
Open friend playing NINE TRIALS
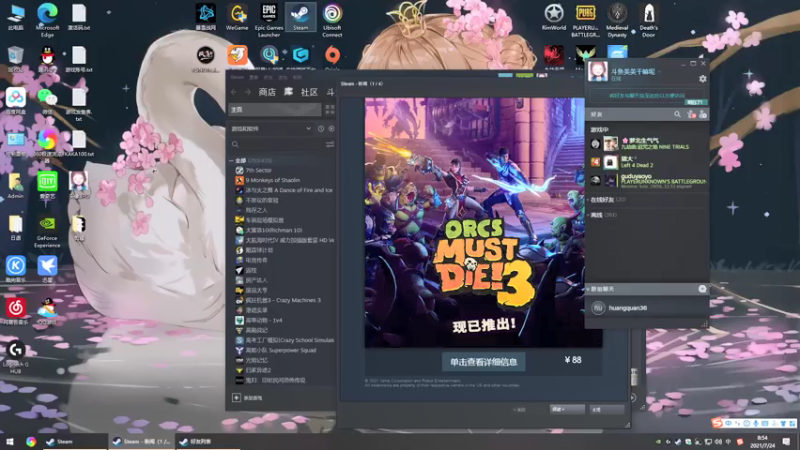[648, 143]
